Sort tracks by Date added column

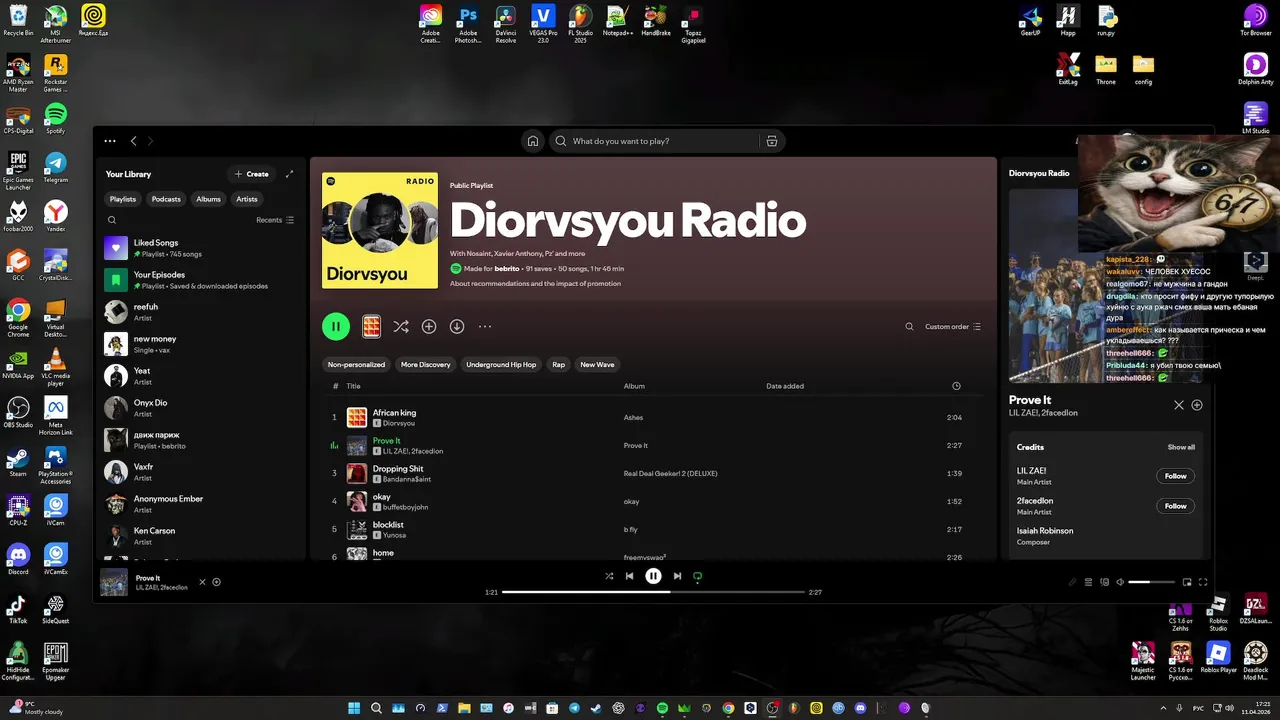785,386
